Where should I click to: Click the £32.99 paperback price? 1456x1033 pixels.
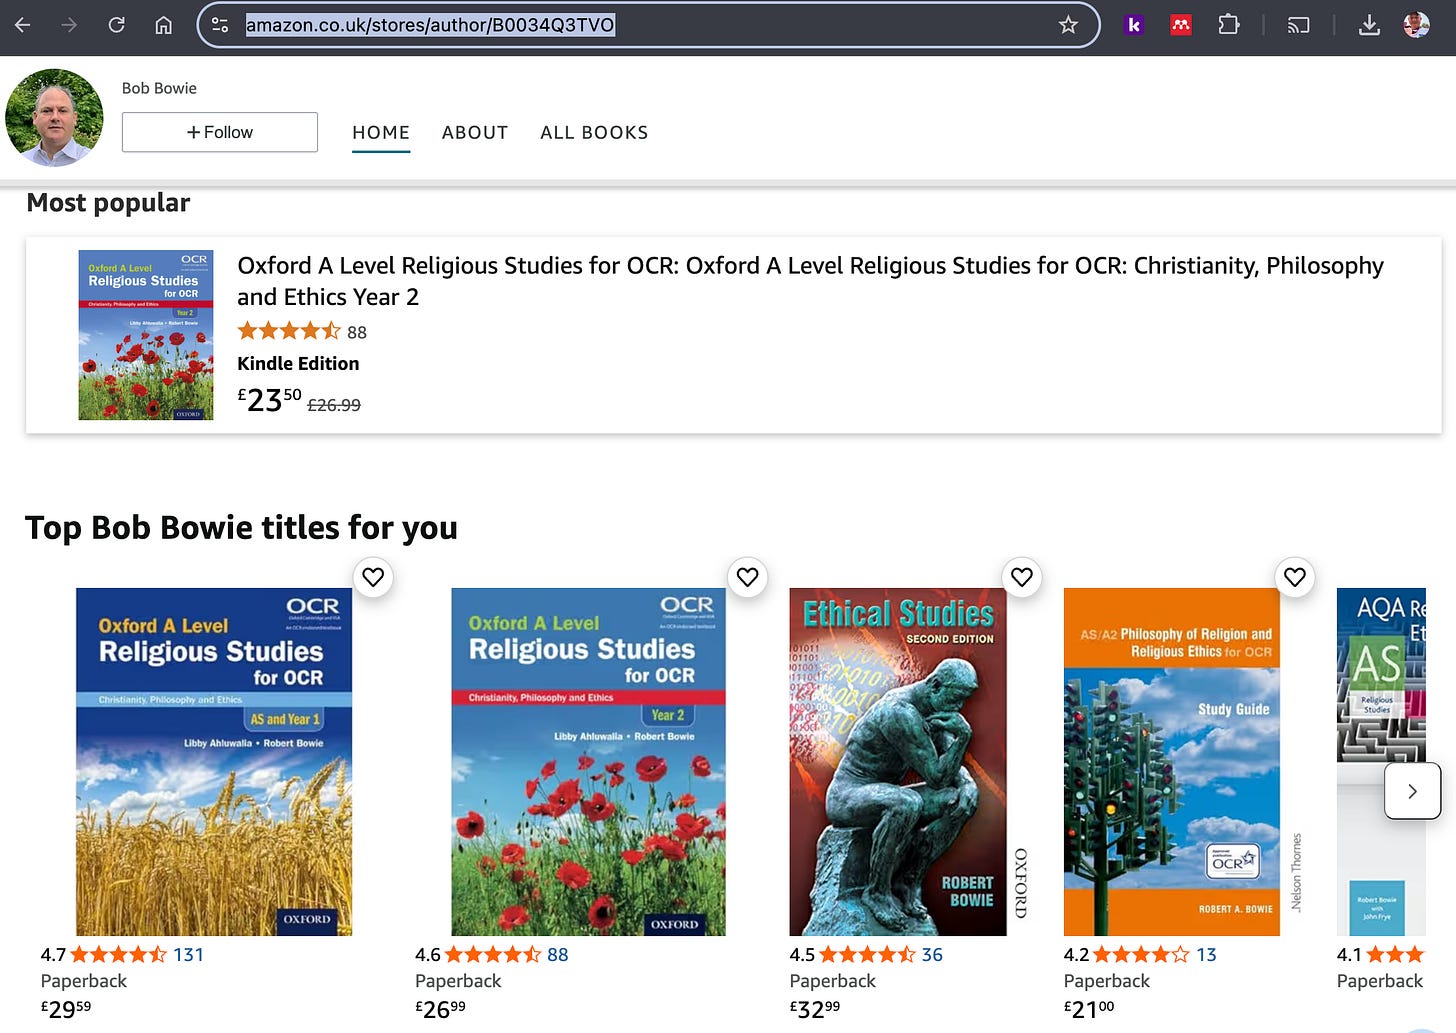815,1009
